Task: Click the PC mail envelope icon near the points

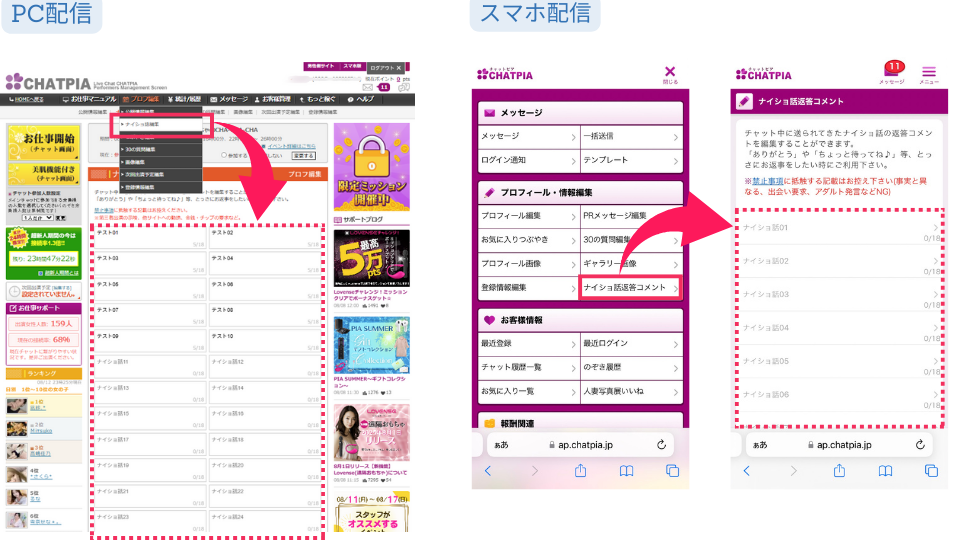Action: coord(368,88)
